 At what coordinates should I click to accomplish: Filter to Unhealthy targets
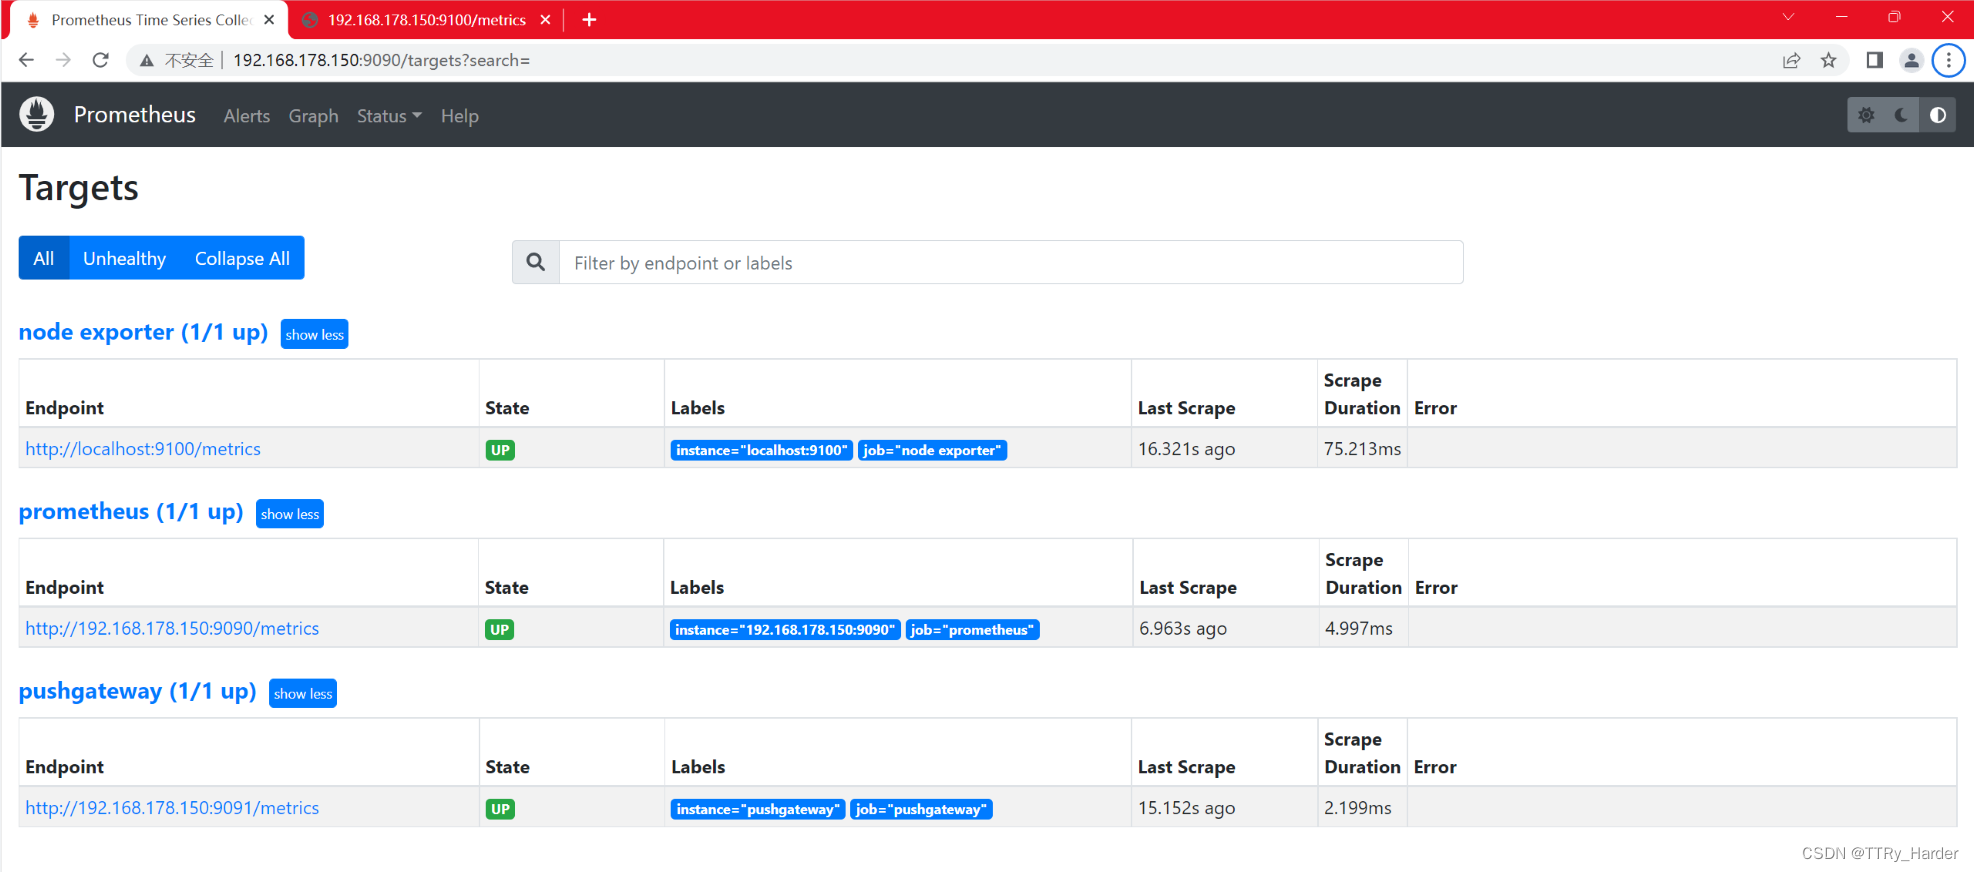(x=125, y=258)
